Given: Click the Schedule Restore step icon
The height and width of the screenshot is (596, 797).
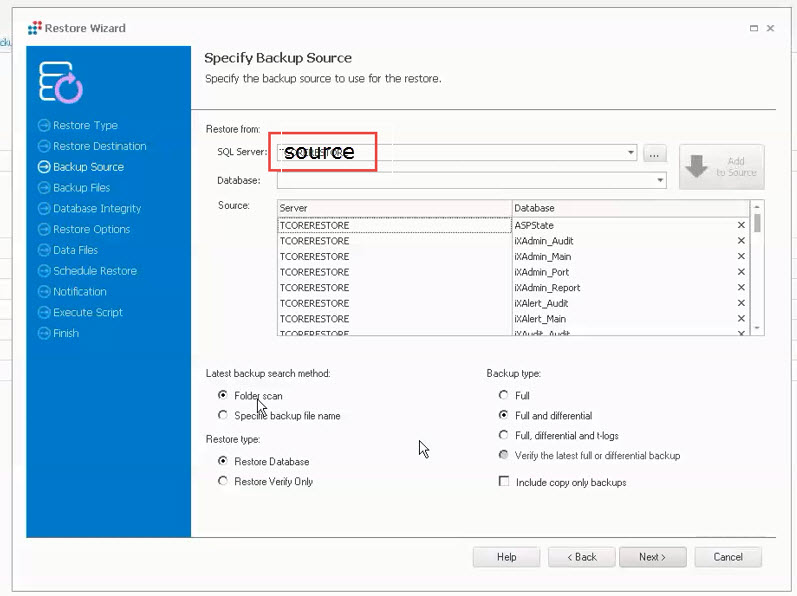Looking at the screenshot, I should (x=44, y=271).
